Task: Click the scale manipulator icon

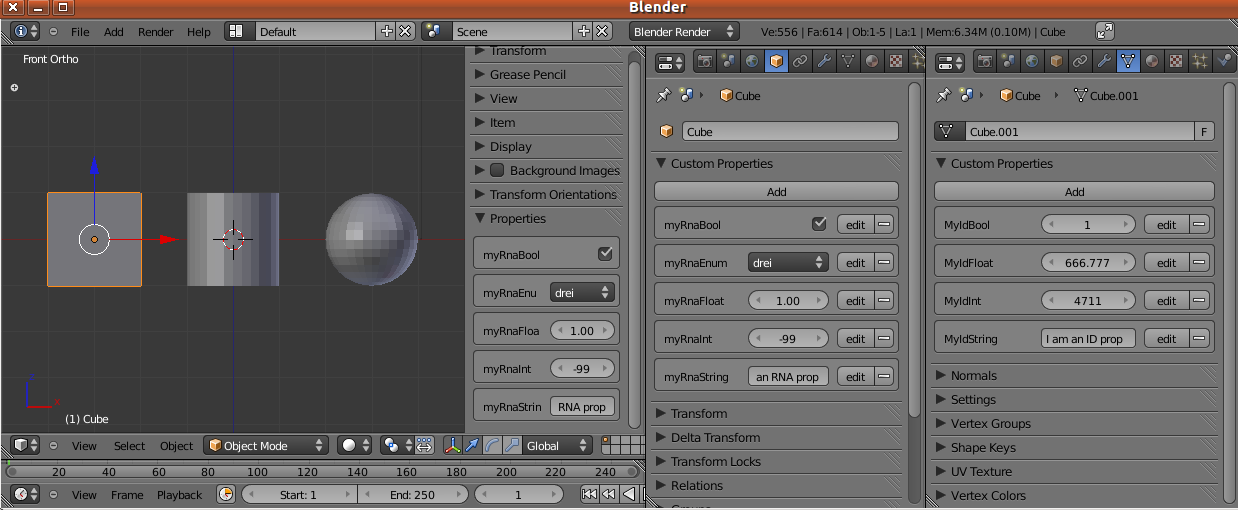Action: (x=511, y=446)
